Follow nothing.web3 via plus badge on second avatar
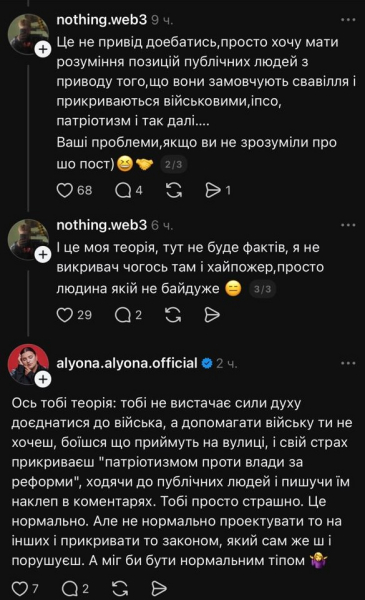The image size is (365, 600). [x=43, y=254]
